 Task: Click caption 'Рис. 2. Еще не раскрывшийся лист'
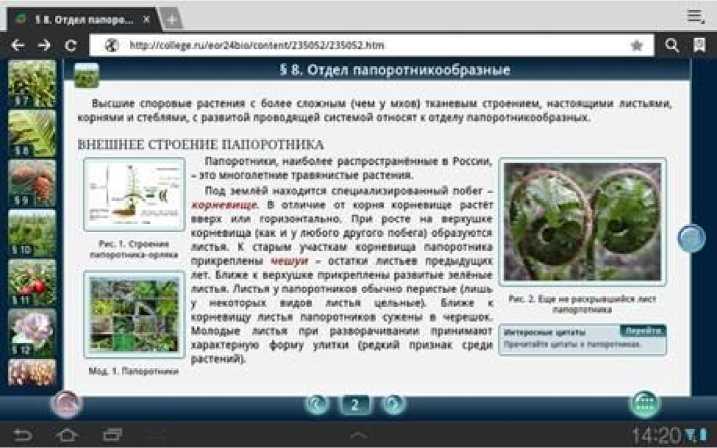point(582,299)
